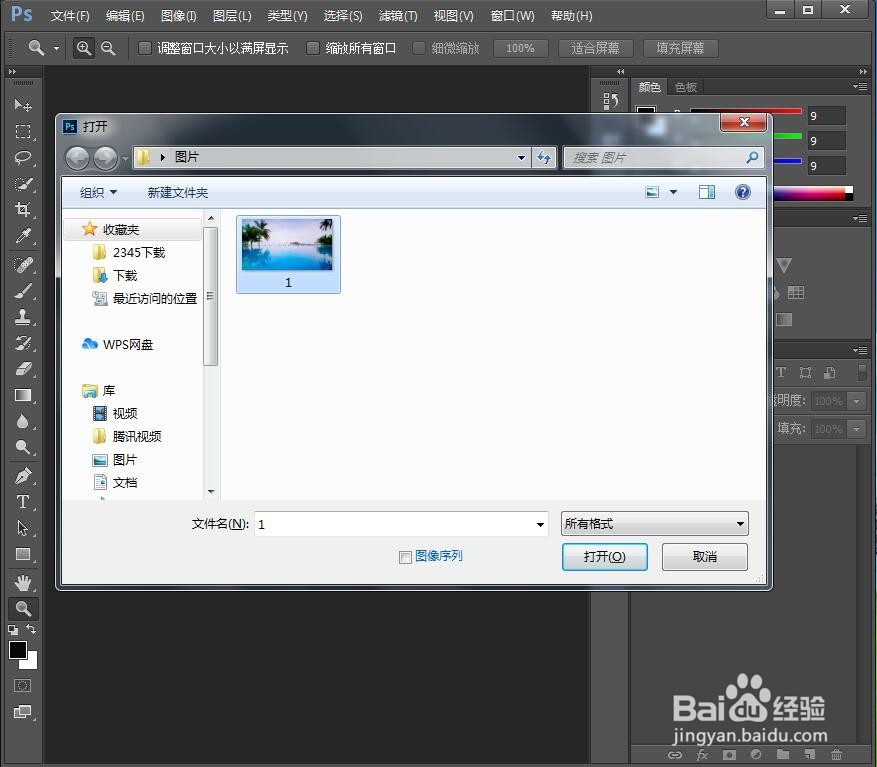Swap foreground and background colors
The width and height of the screenshot is (877, 767).
[x=31, y=629]
